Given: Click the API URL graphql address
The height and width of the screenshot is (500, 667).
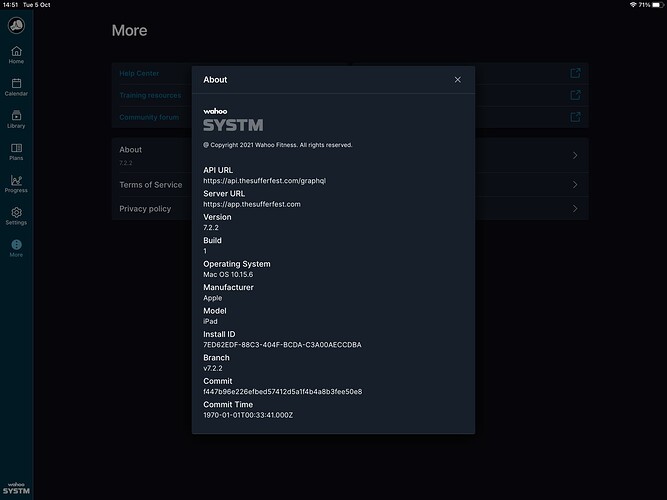Looking at the screenshot, I should (x=265, y=180).
